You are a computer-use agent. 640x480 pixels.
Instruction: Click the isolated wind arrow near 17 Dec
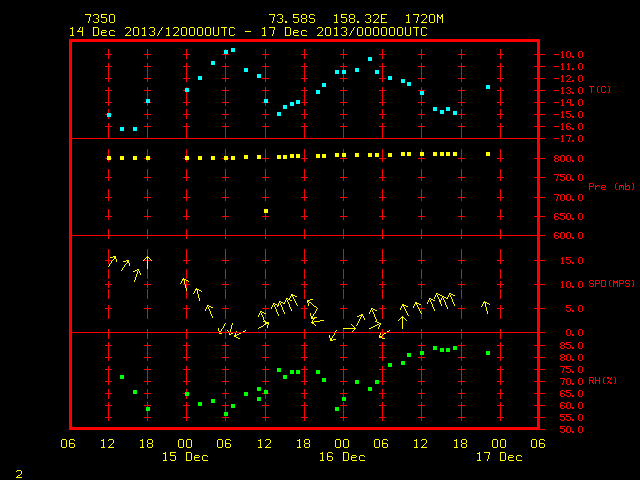click(x=485, y=307)
